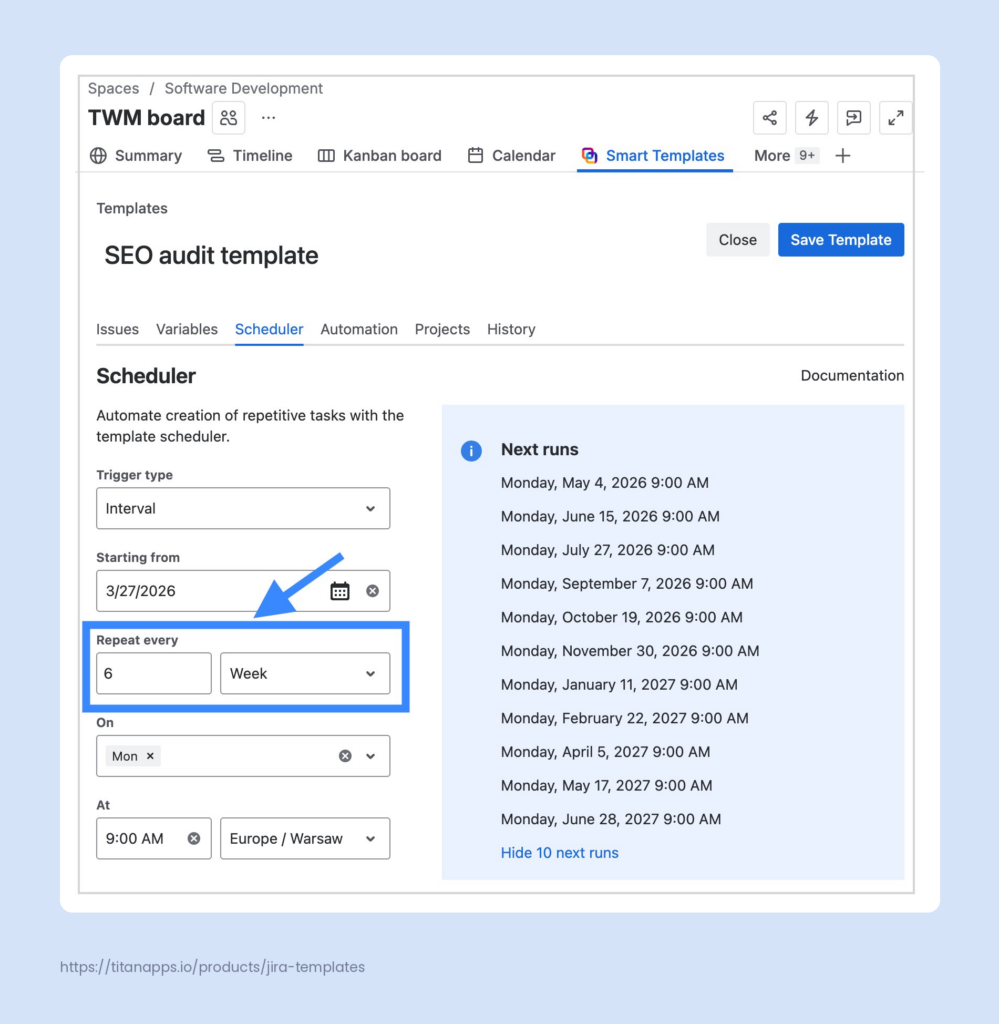The width and height of the screenshot is (999, 1024).
Task: Click the info icon beside Next runs
Action: pos(471,451)
